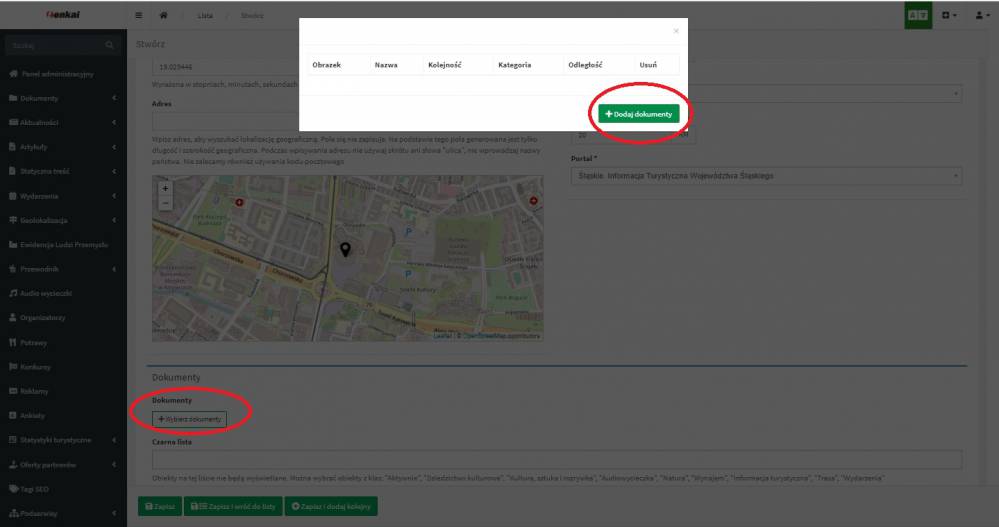The width and height of the screenshot is (999, 527).
Task: Click the search magnifier icon in sidebar
Action: [110, 46]
